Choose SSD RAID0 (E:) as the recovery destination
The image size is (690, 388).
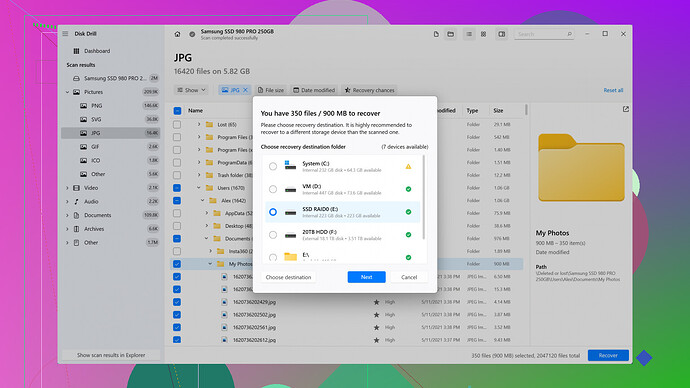273,212
